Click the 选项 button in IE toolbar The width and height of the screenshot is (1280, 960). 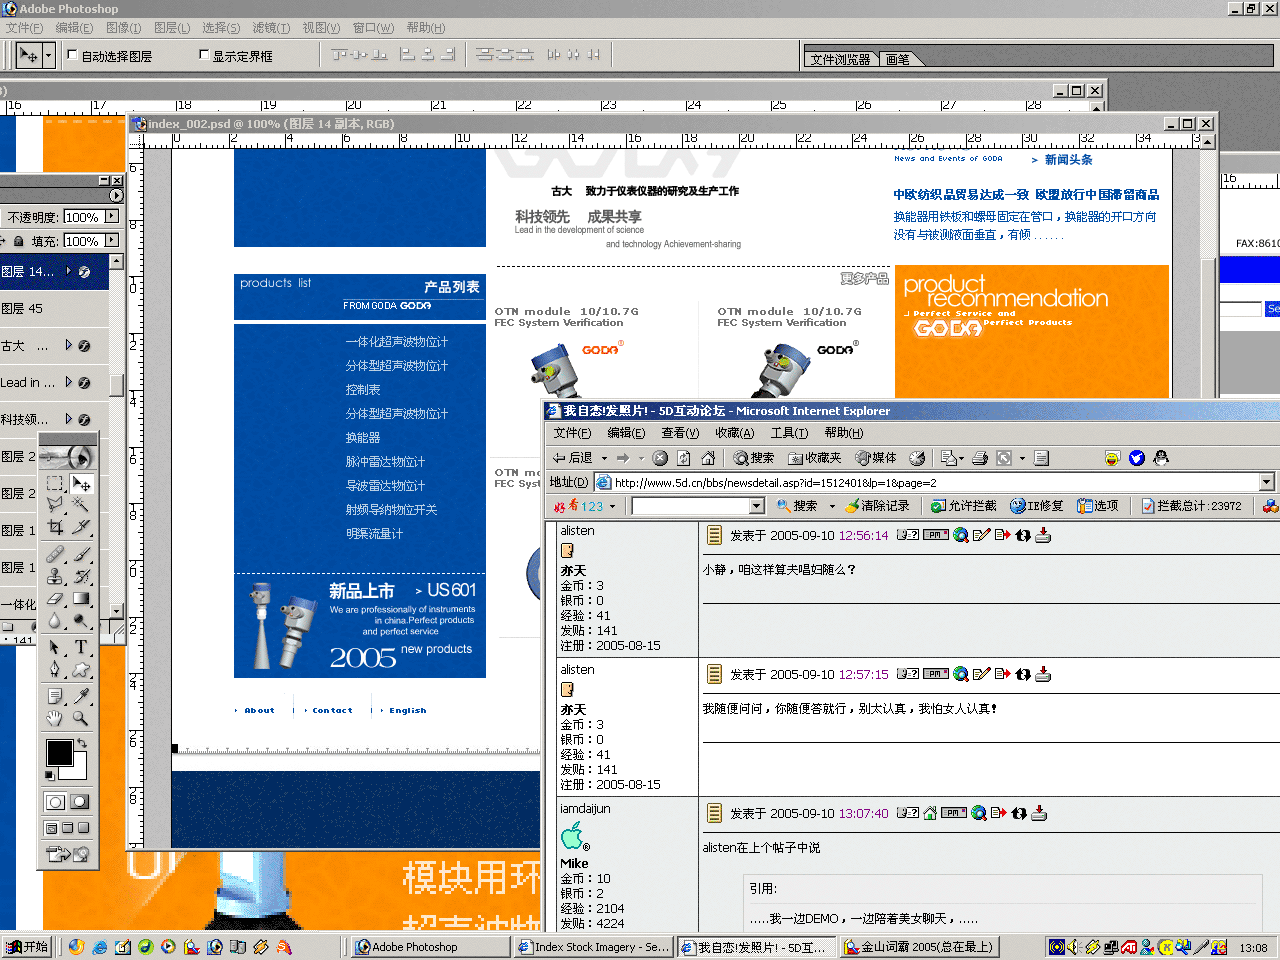(x=1098, y=506)
